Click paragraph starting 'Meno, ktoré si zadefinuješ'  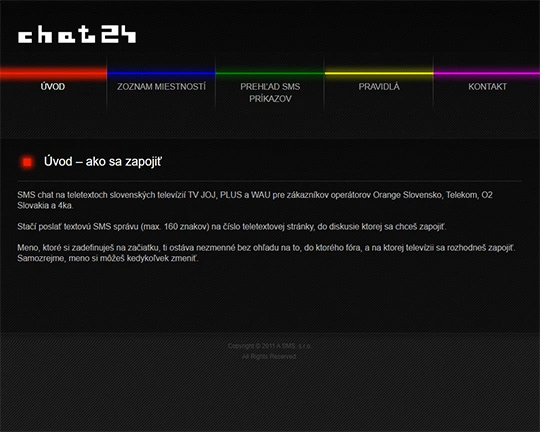click(x=266, y=253)
